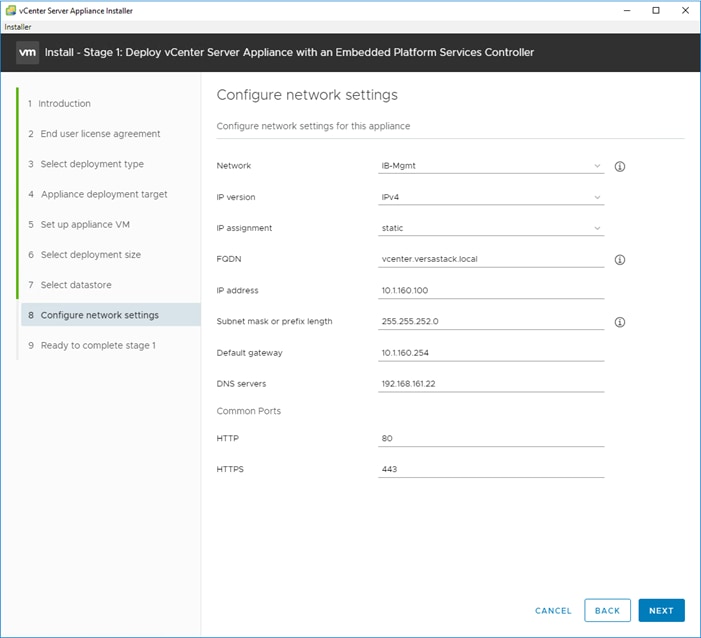701x638 pixels.
Task: Go to step 1 Introduction
Action: [59, 103]
